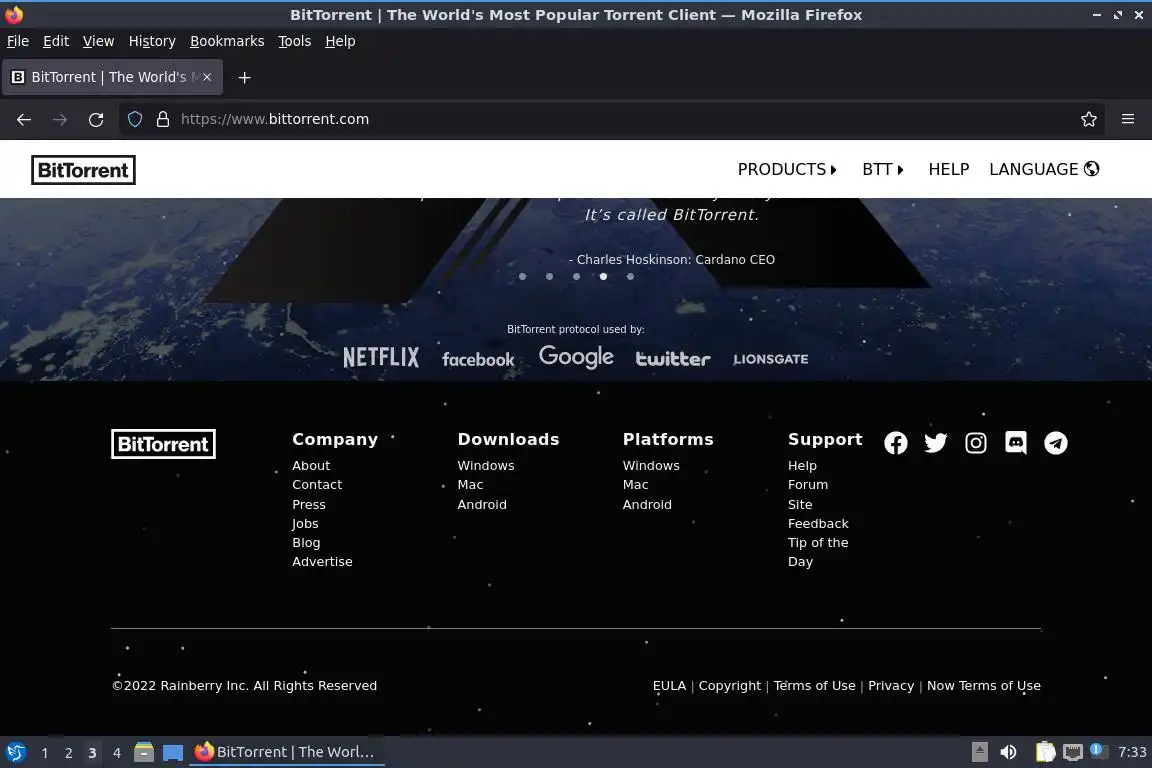Open the Edit menu

click(56, 41)
